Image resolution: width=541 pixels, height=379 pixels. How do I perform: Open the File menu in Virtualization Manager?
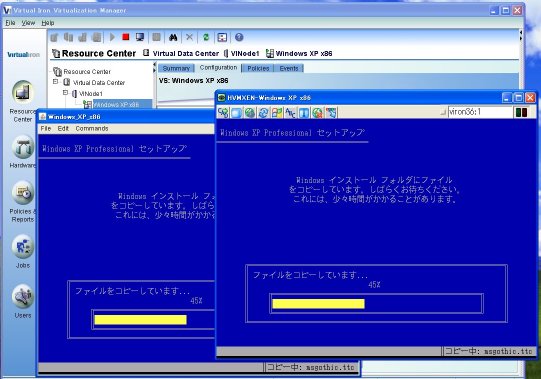tap(10, 23)
